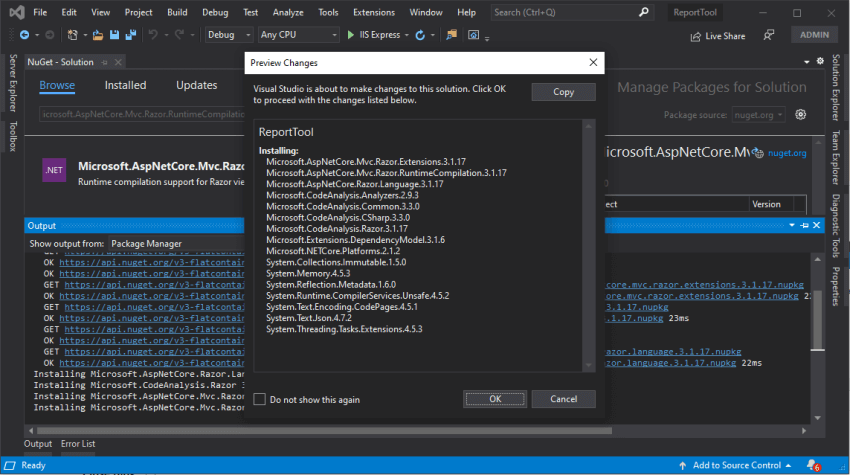Open the Diagnostic Tools side tab
Viewport: 850px width, 475px height.
click(835, 226)
